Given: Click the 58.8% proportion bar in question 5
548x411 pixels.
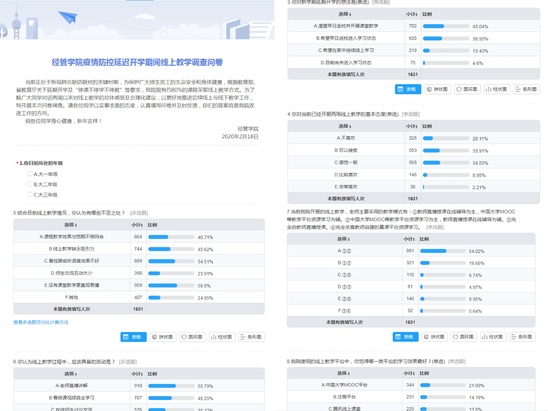Looking at the screenshot, I should pyautogui.click(x=171, y=286).
